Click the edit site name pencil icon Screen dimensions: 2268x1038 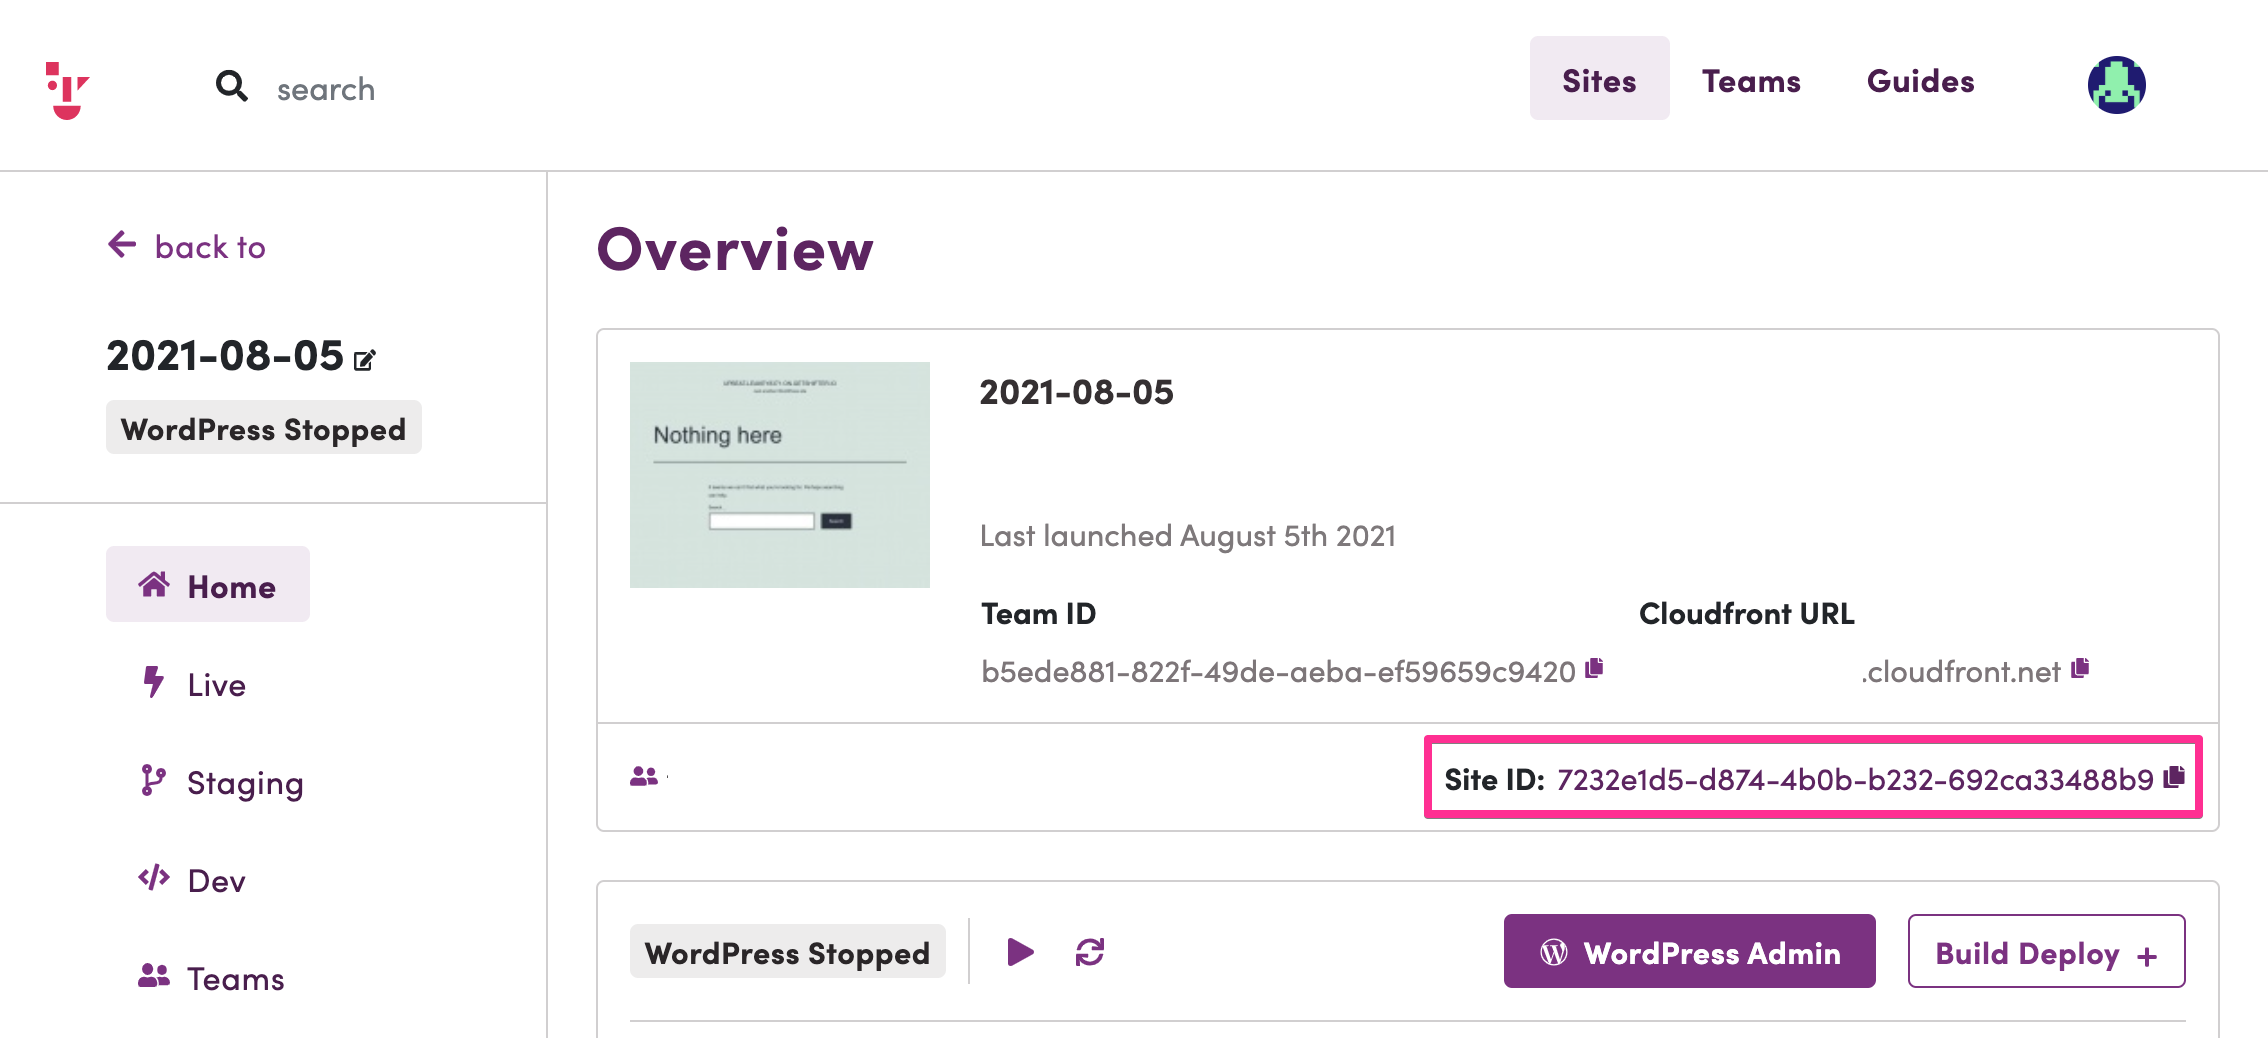(365, 360)
